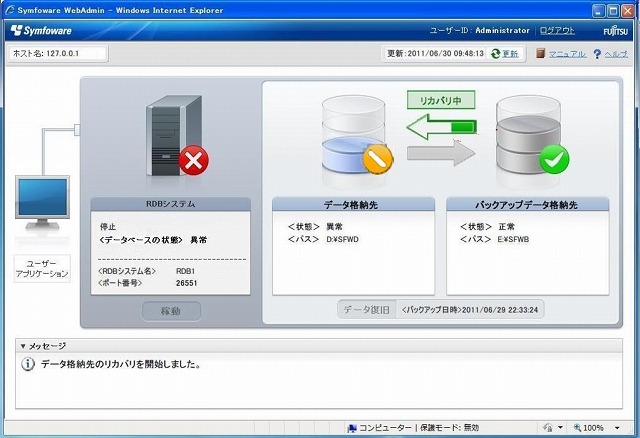Click the ログアウト logout link
The image size is (640, 438).
pyautogui.click(x=557, y=31)
